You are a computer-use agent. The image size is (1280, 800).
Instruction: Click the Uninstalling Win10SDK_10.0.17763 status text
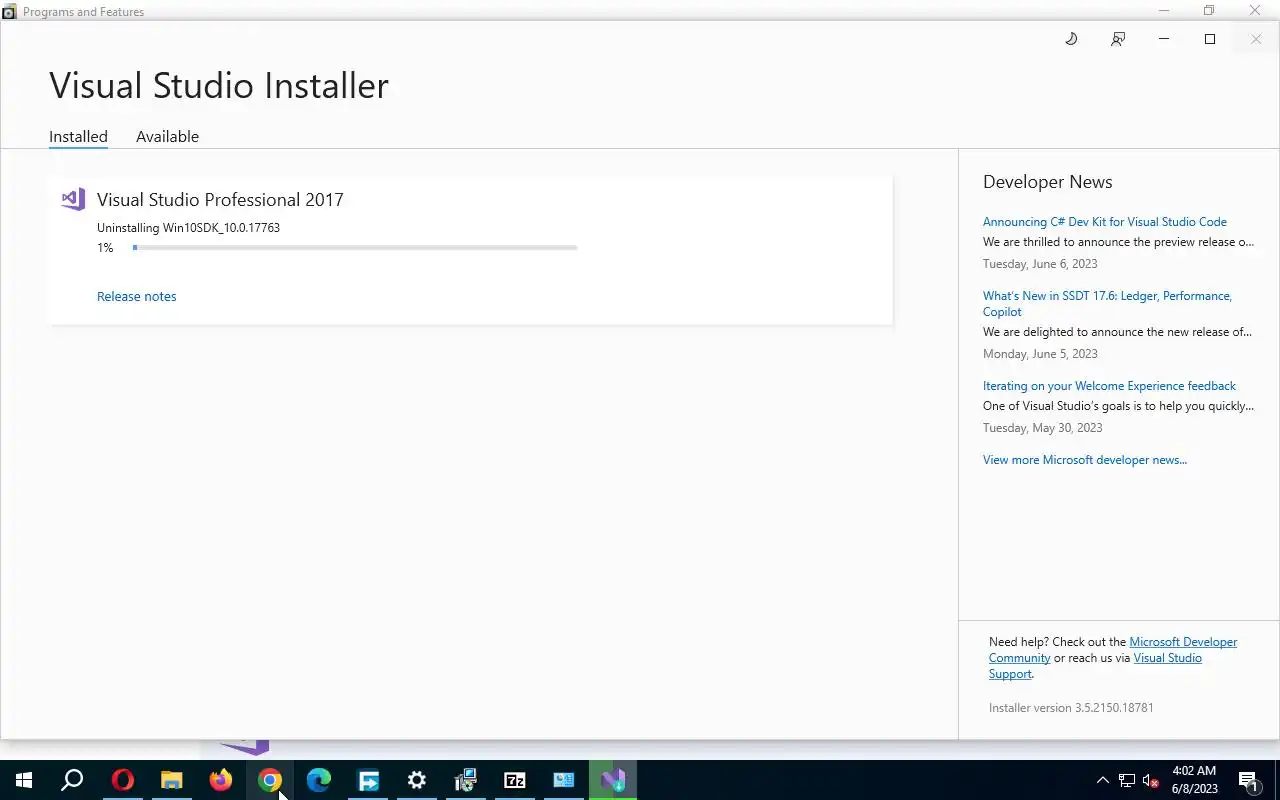[x=188, y=228]
